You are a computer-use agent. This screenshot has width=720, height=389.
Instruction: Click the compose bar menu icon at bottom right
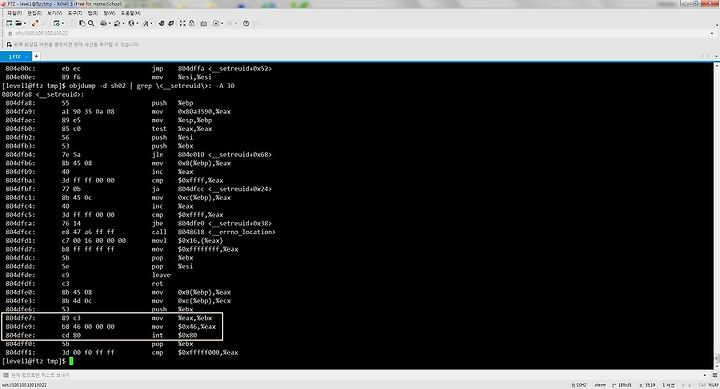click(715, 375)
